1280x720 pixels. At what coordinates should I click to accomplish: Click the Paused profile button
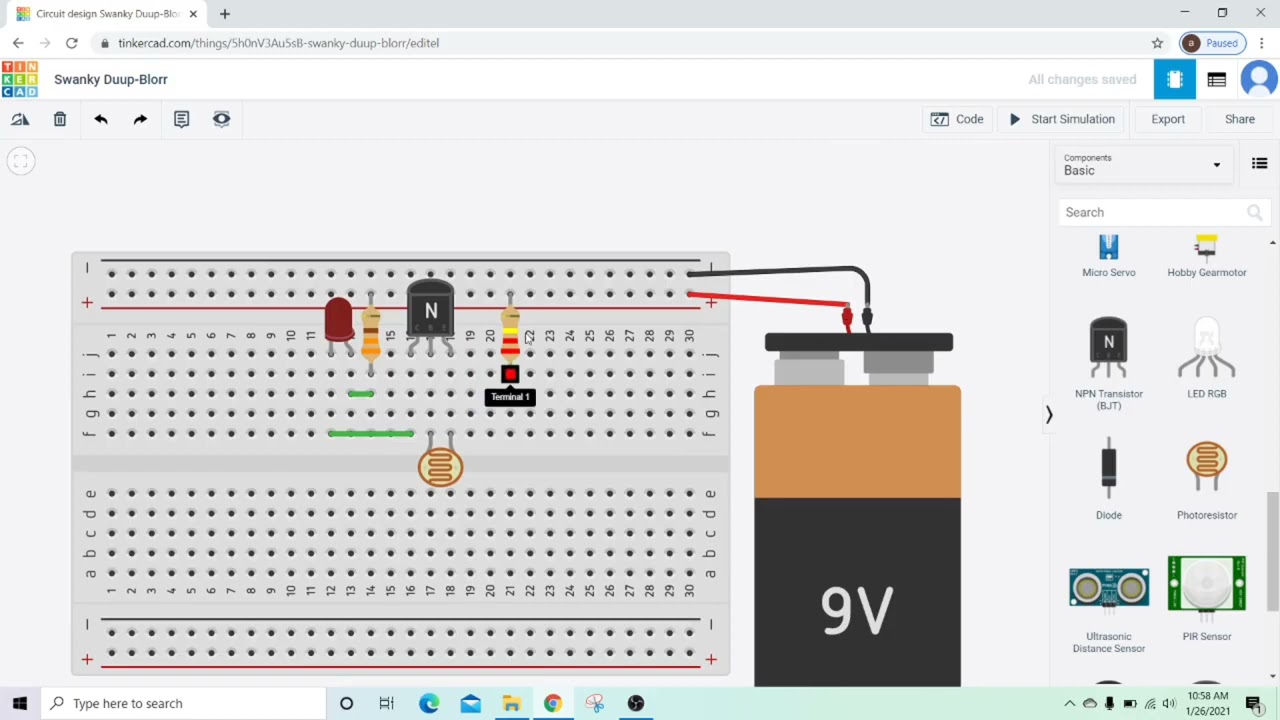1211,43
